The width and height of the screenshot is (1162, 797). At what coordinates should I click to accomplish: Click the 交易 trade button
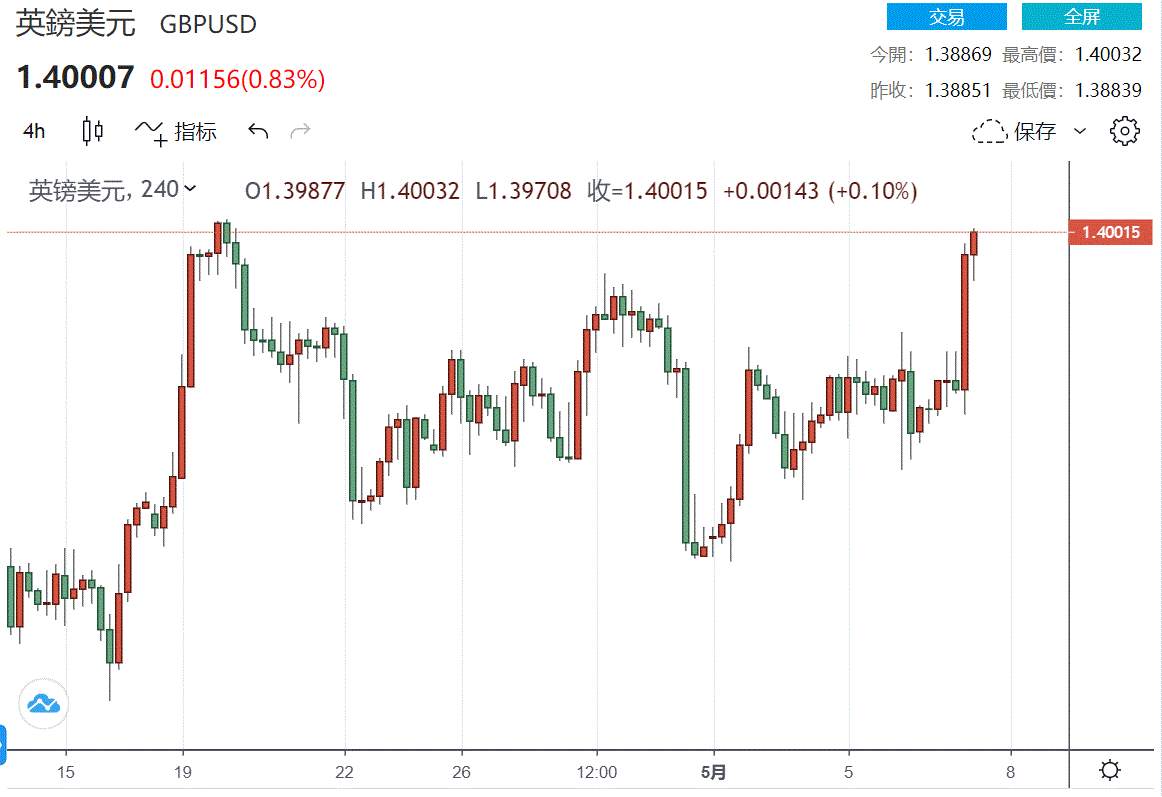pos(946,16)
